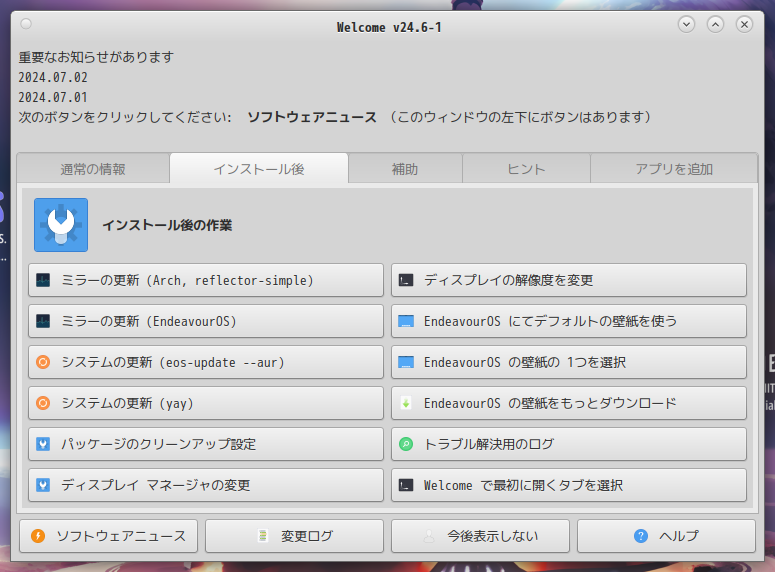The image size is (775, 572).
Task: Click the orange icon beside システムの更新 (yay)
Action: tap(43, 403)
